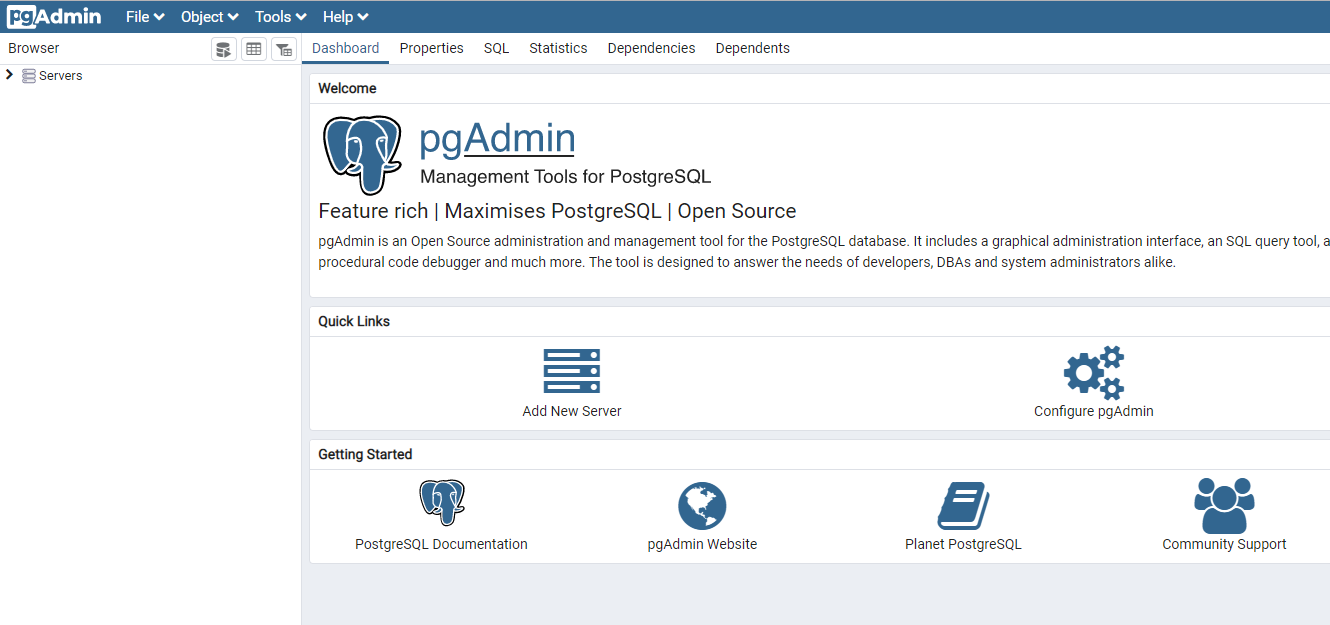
Task: Click the Add New Server link text
Action: click(x=572, y=411)
